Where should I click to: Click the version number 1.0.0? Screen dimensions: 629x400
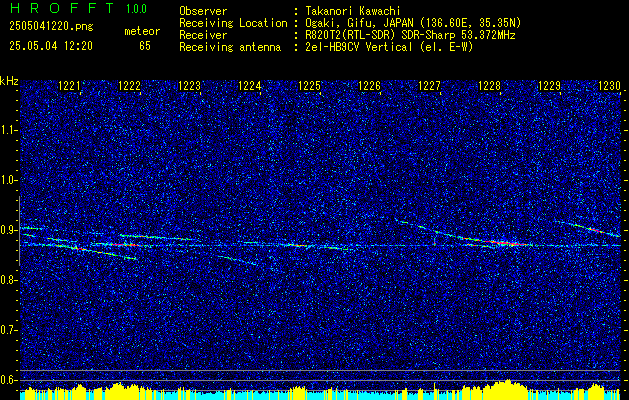point(136,9)
